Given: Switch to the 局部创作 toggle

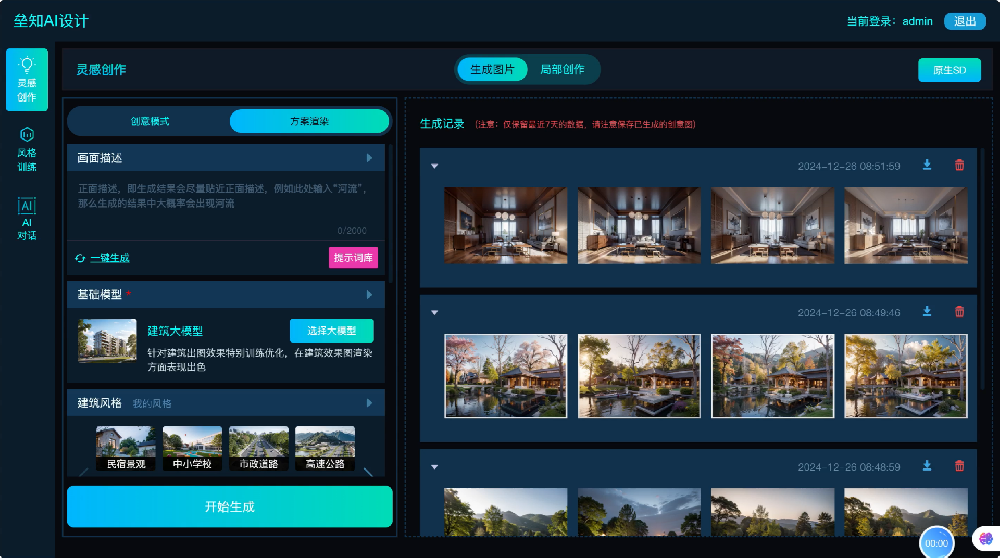Looking at the screenshot, I should 562,70.
